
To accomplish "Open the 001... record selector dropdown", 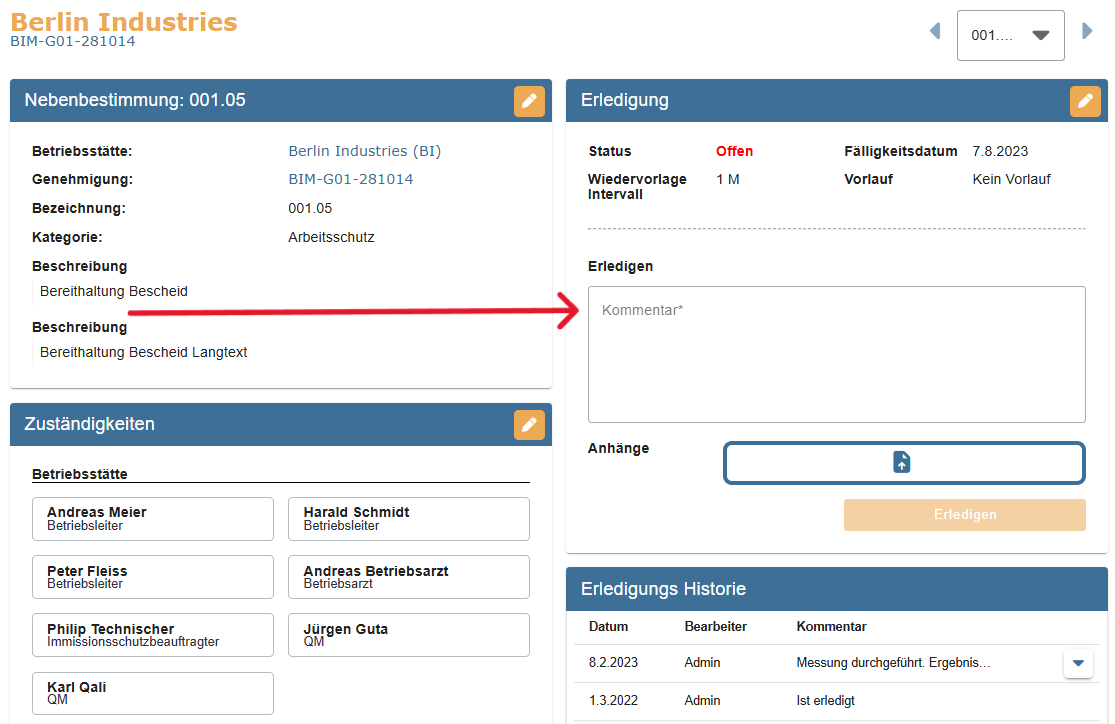I will (x=1010, y=35).
